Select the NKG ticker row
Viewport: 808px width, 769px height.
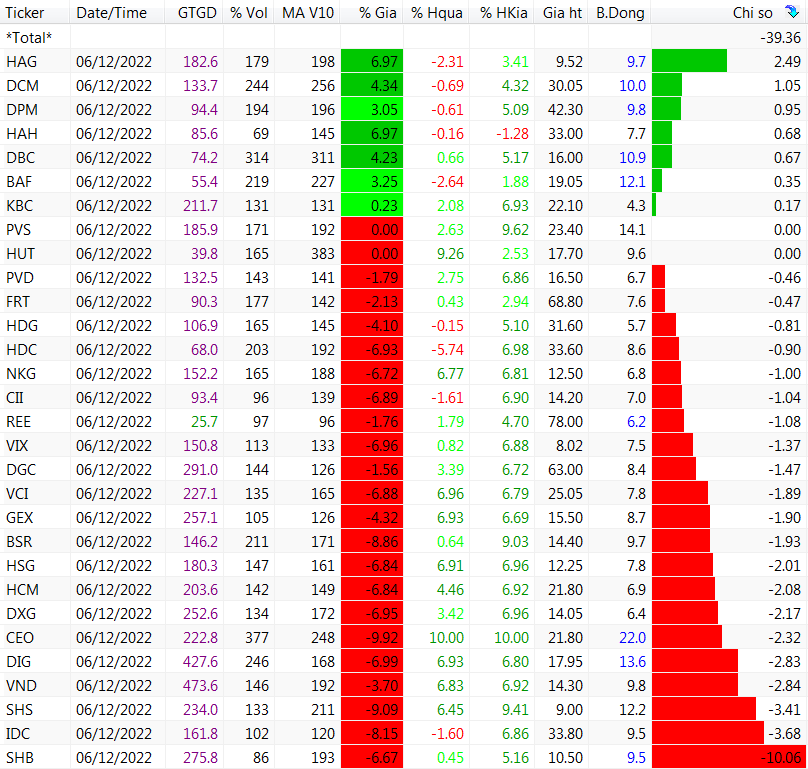coord(404,373)
